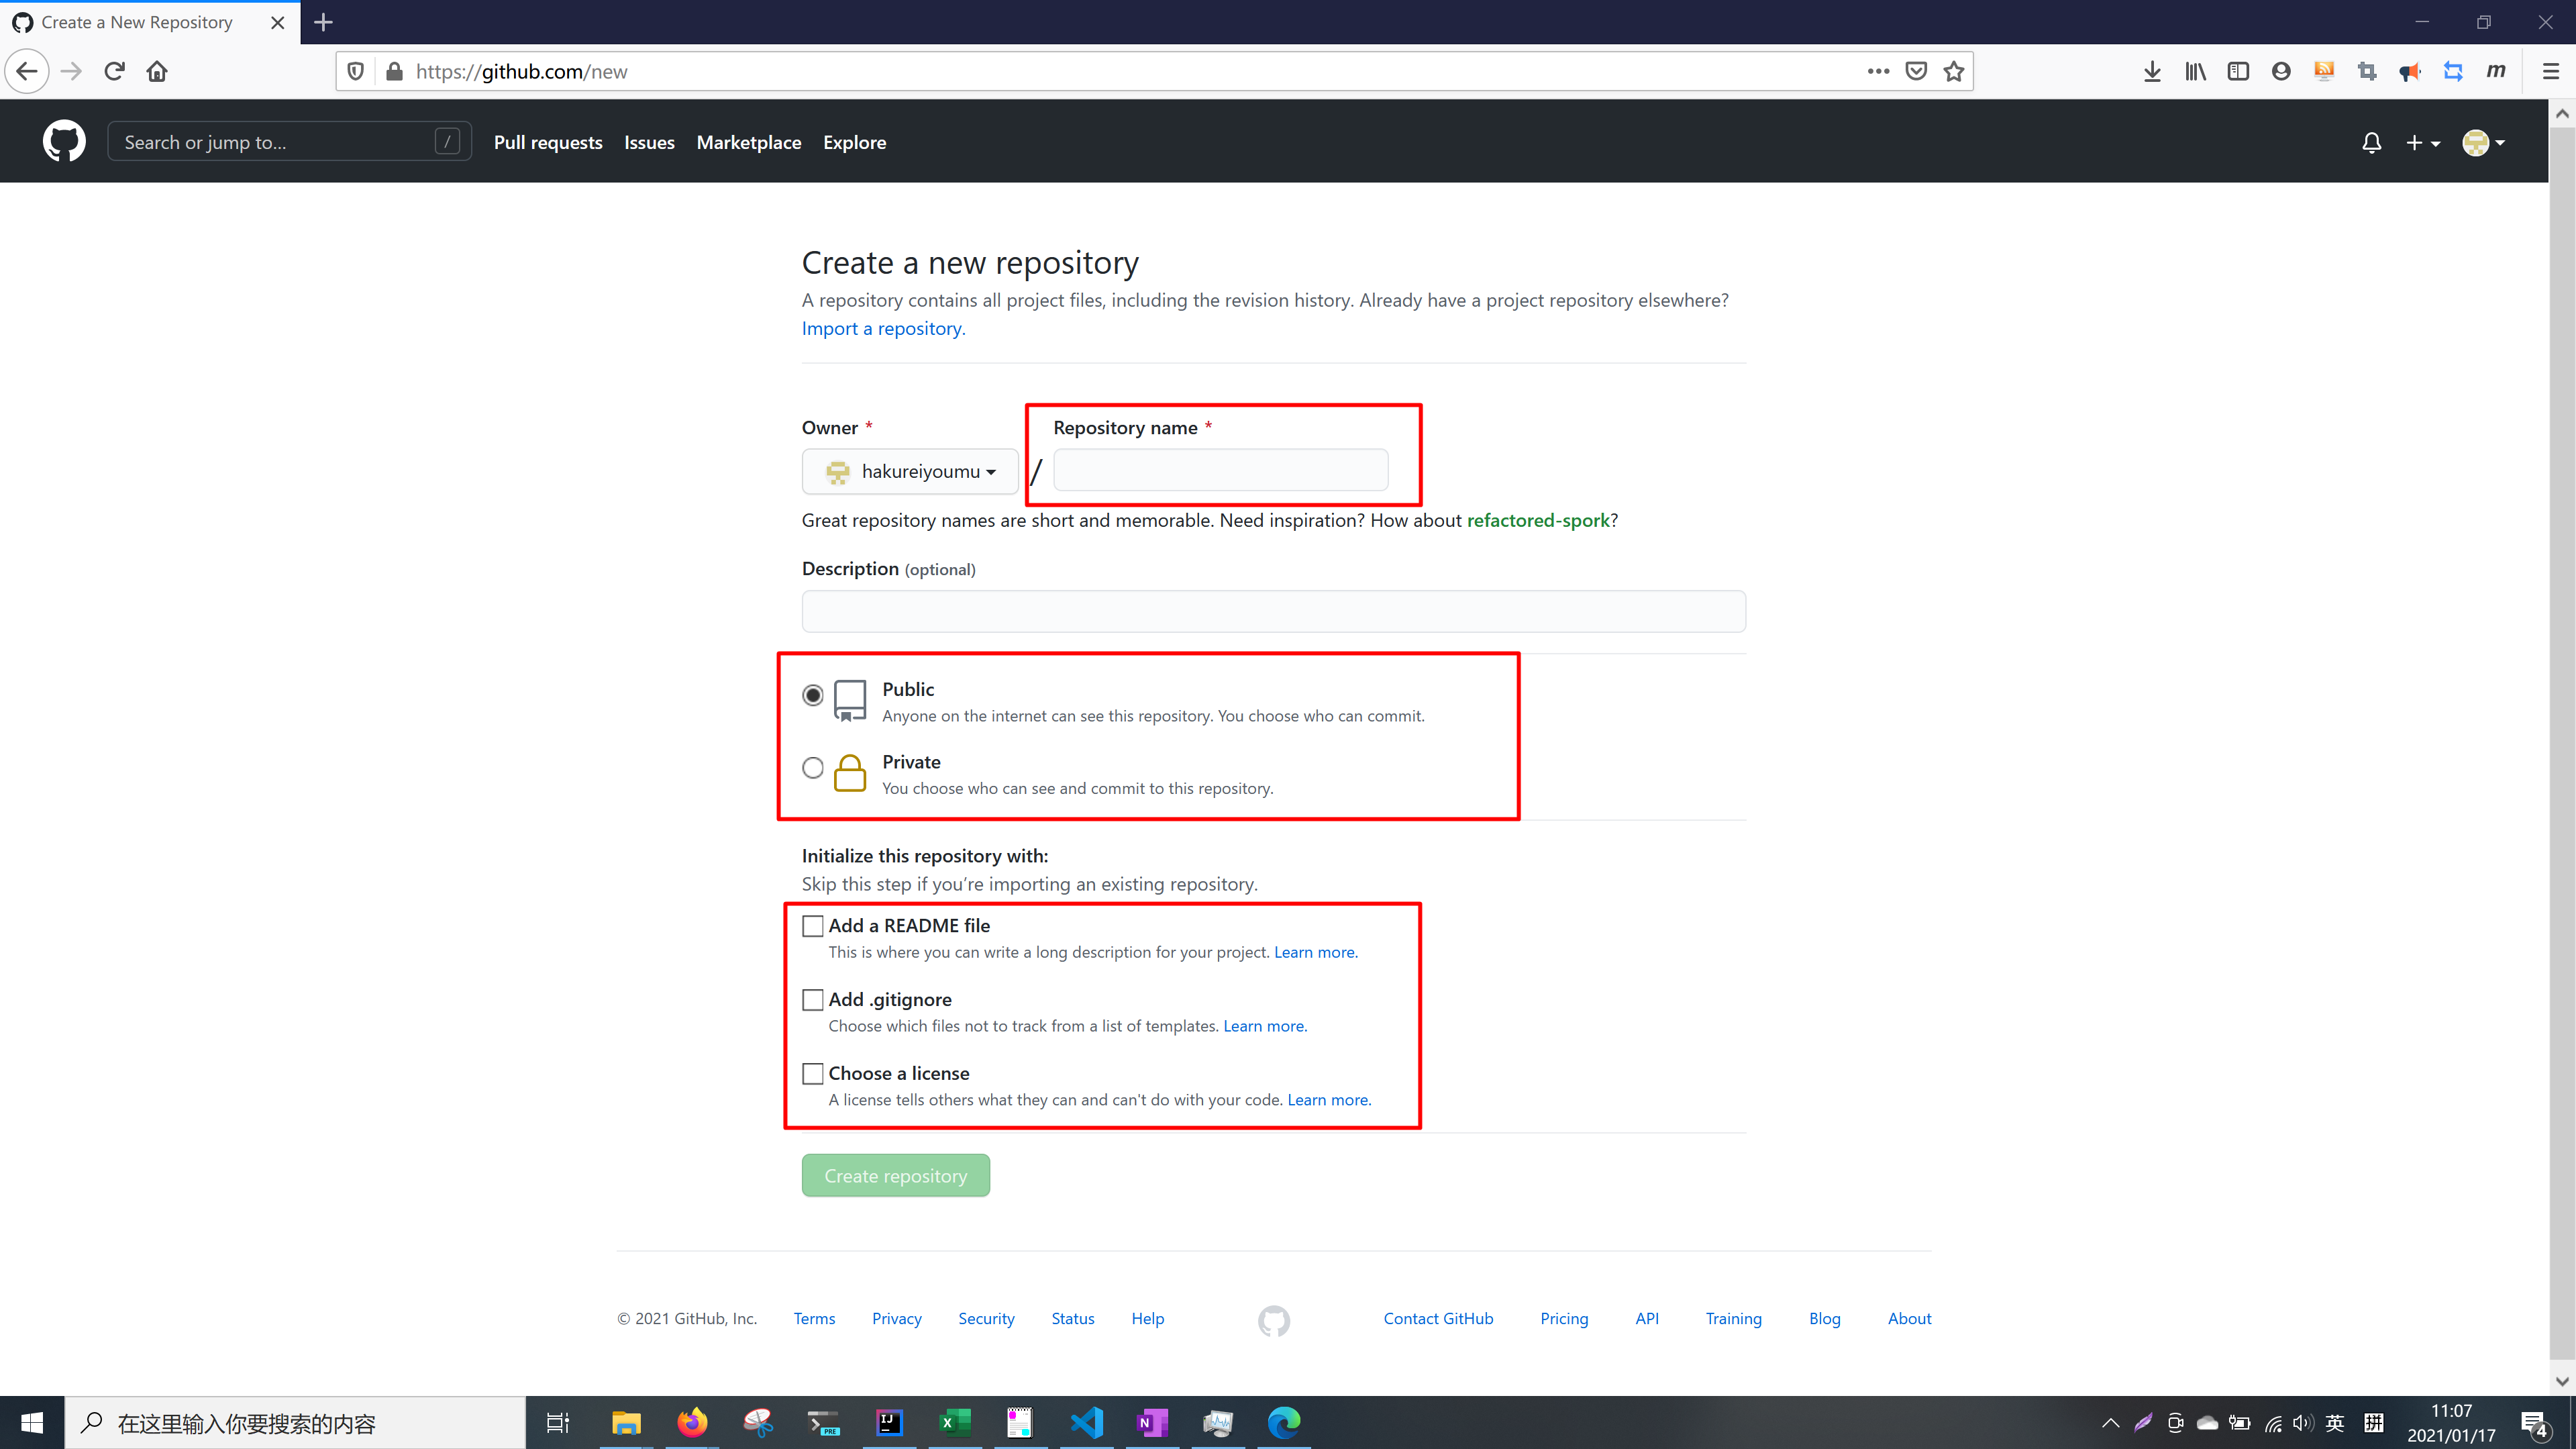Open Marketplace from the top navigation bar

(x=748, y=142)
